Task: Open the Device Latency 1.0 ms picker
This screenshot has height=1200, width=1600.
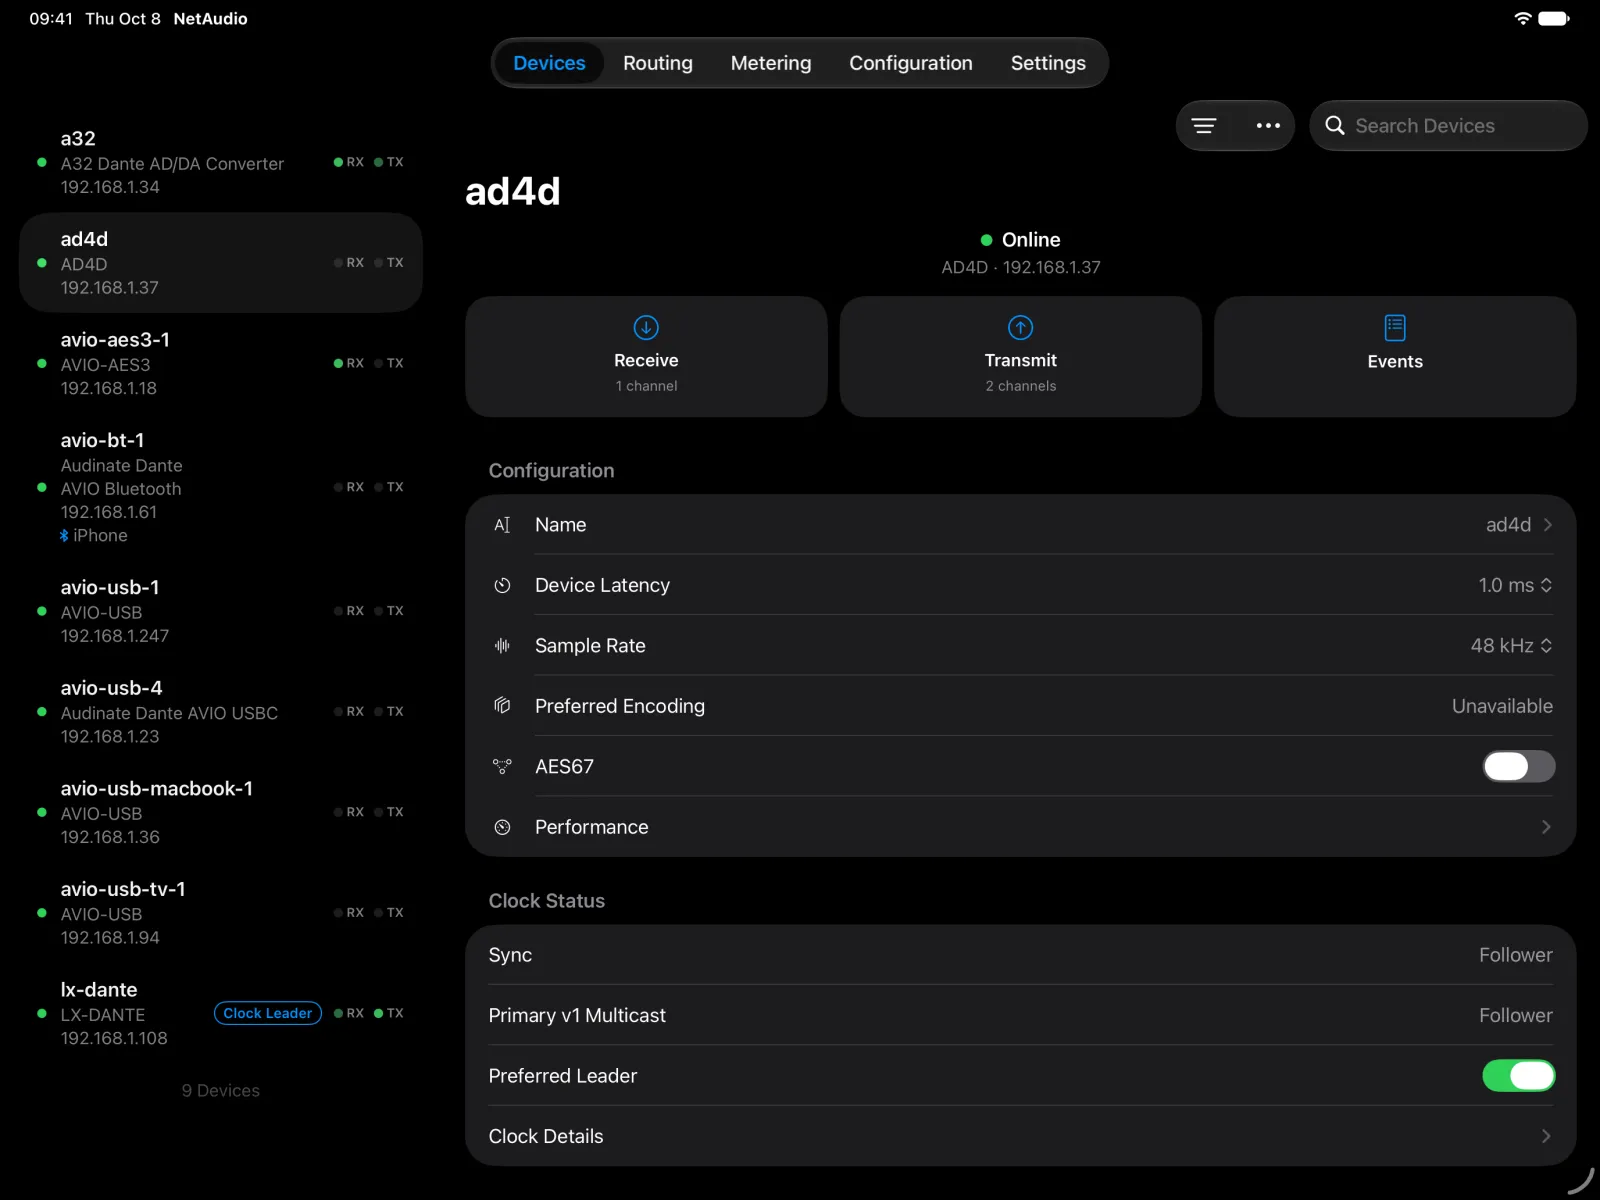Action: (1515, 585)
